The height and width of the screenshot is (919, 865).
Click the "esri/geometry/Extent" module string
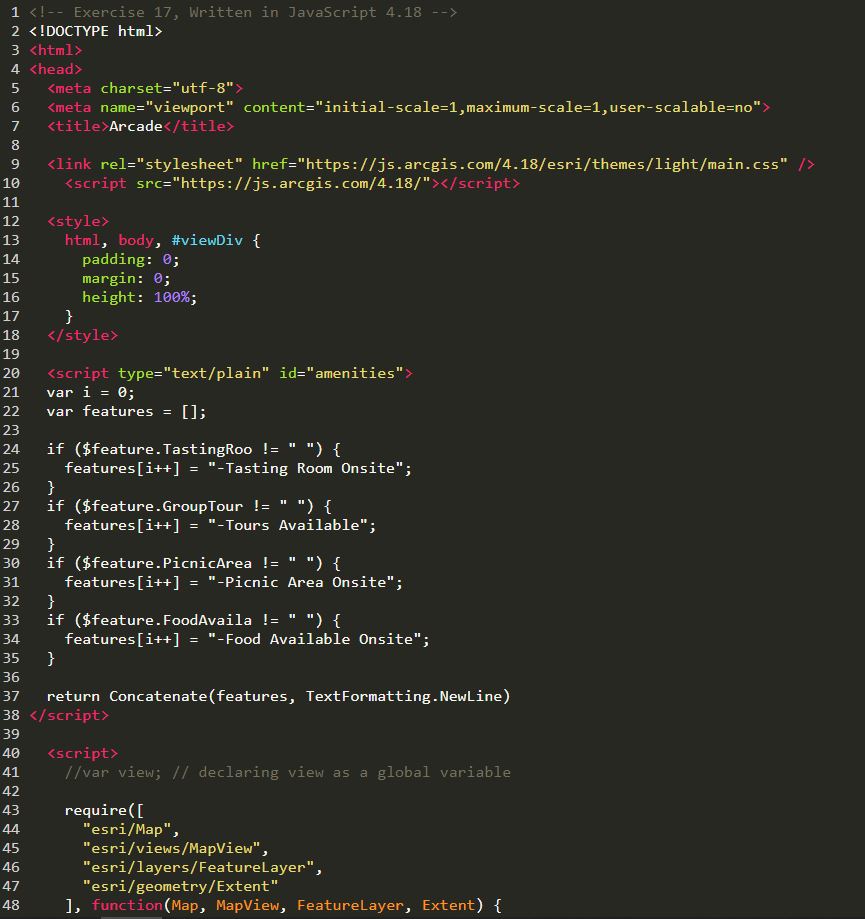tap(180, 886)
